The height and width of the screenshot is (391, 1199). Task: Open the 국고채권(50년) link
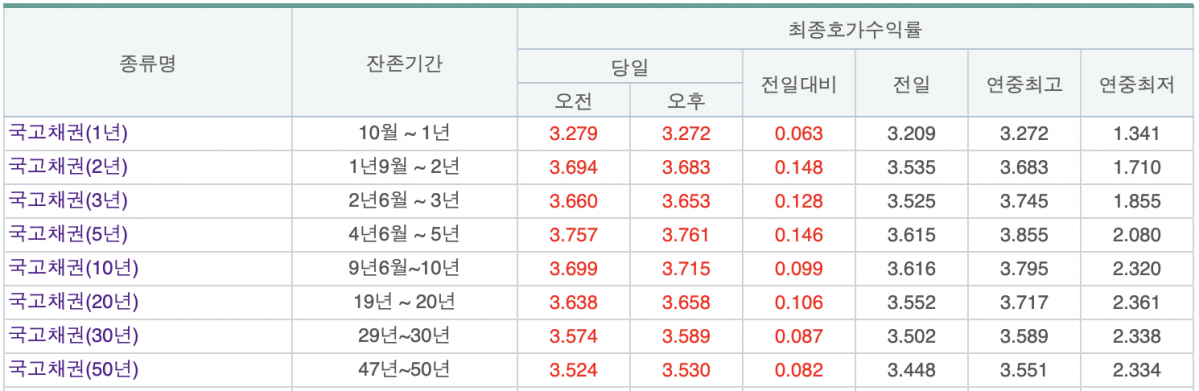(73, 370)
